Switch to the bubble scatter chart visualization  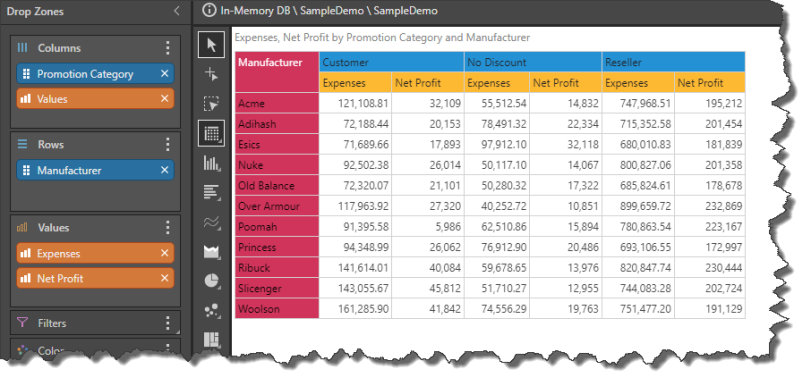[x=211, y=310]
